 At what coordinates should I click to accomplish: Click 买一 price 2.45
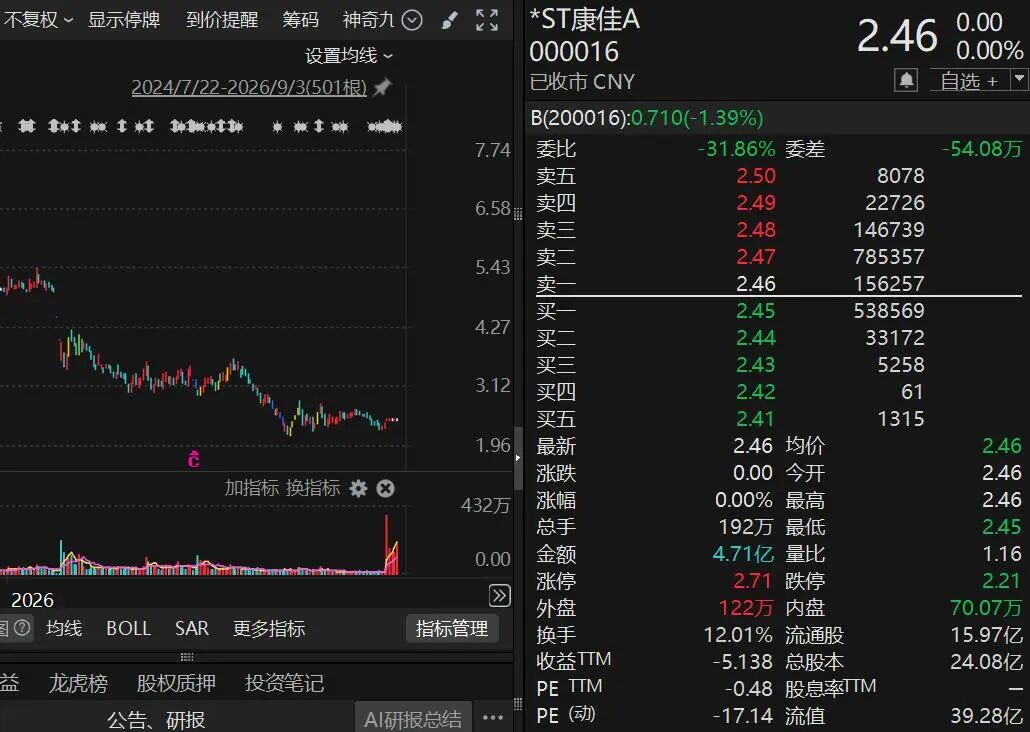click(x=755, y=310)
